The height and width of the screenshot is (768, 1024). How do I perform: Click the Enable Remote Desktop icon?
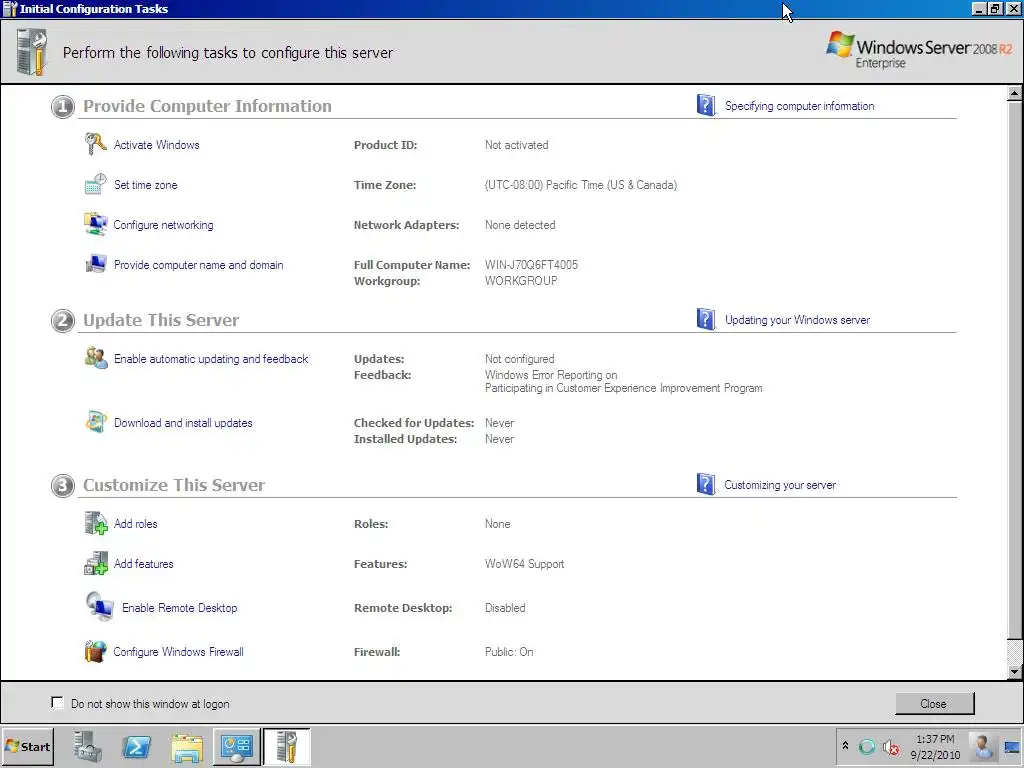pyautogui.click(x=100, y=606)
